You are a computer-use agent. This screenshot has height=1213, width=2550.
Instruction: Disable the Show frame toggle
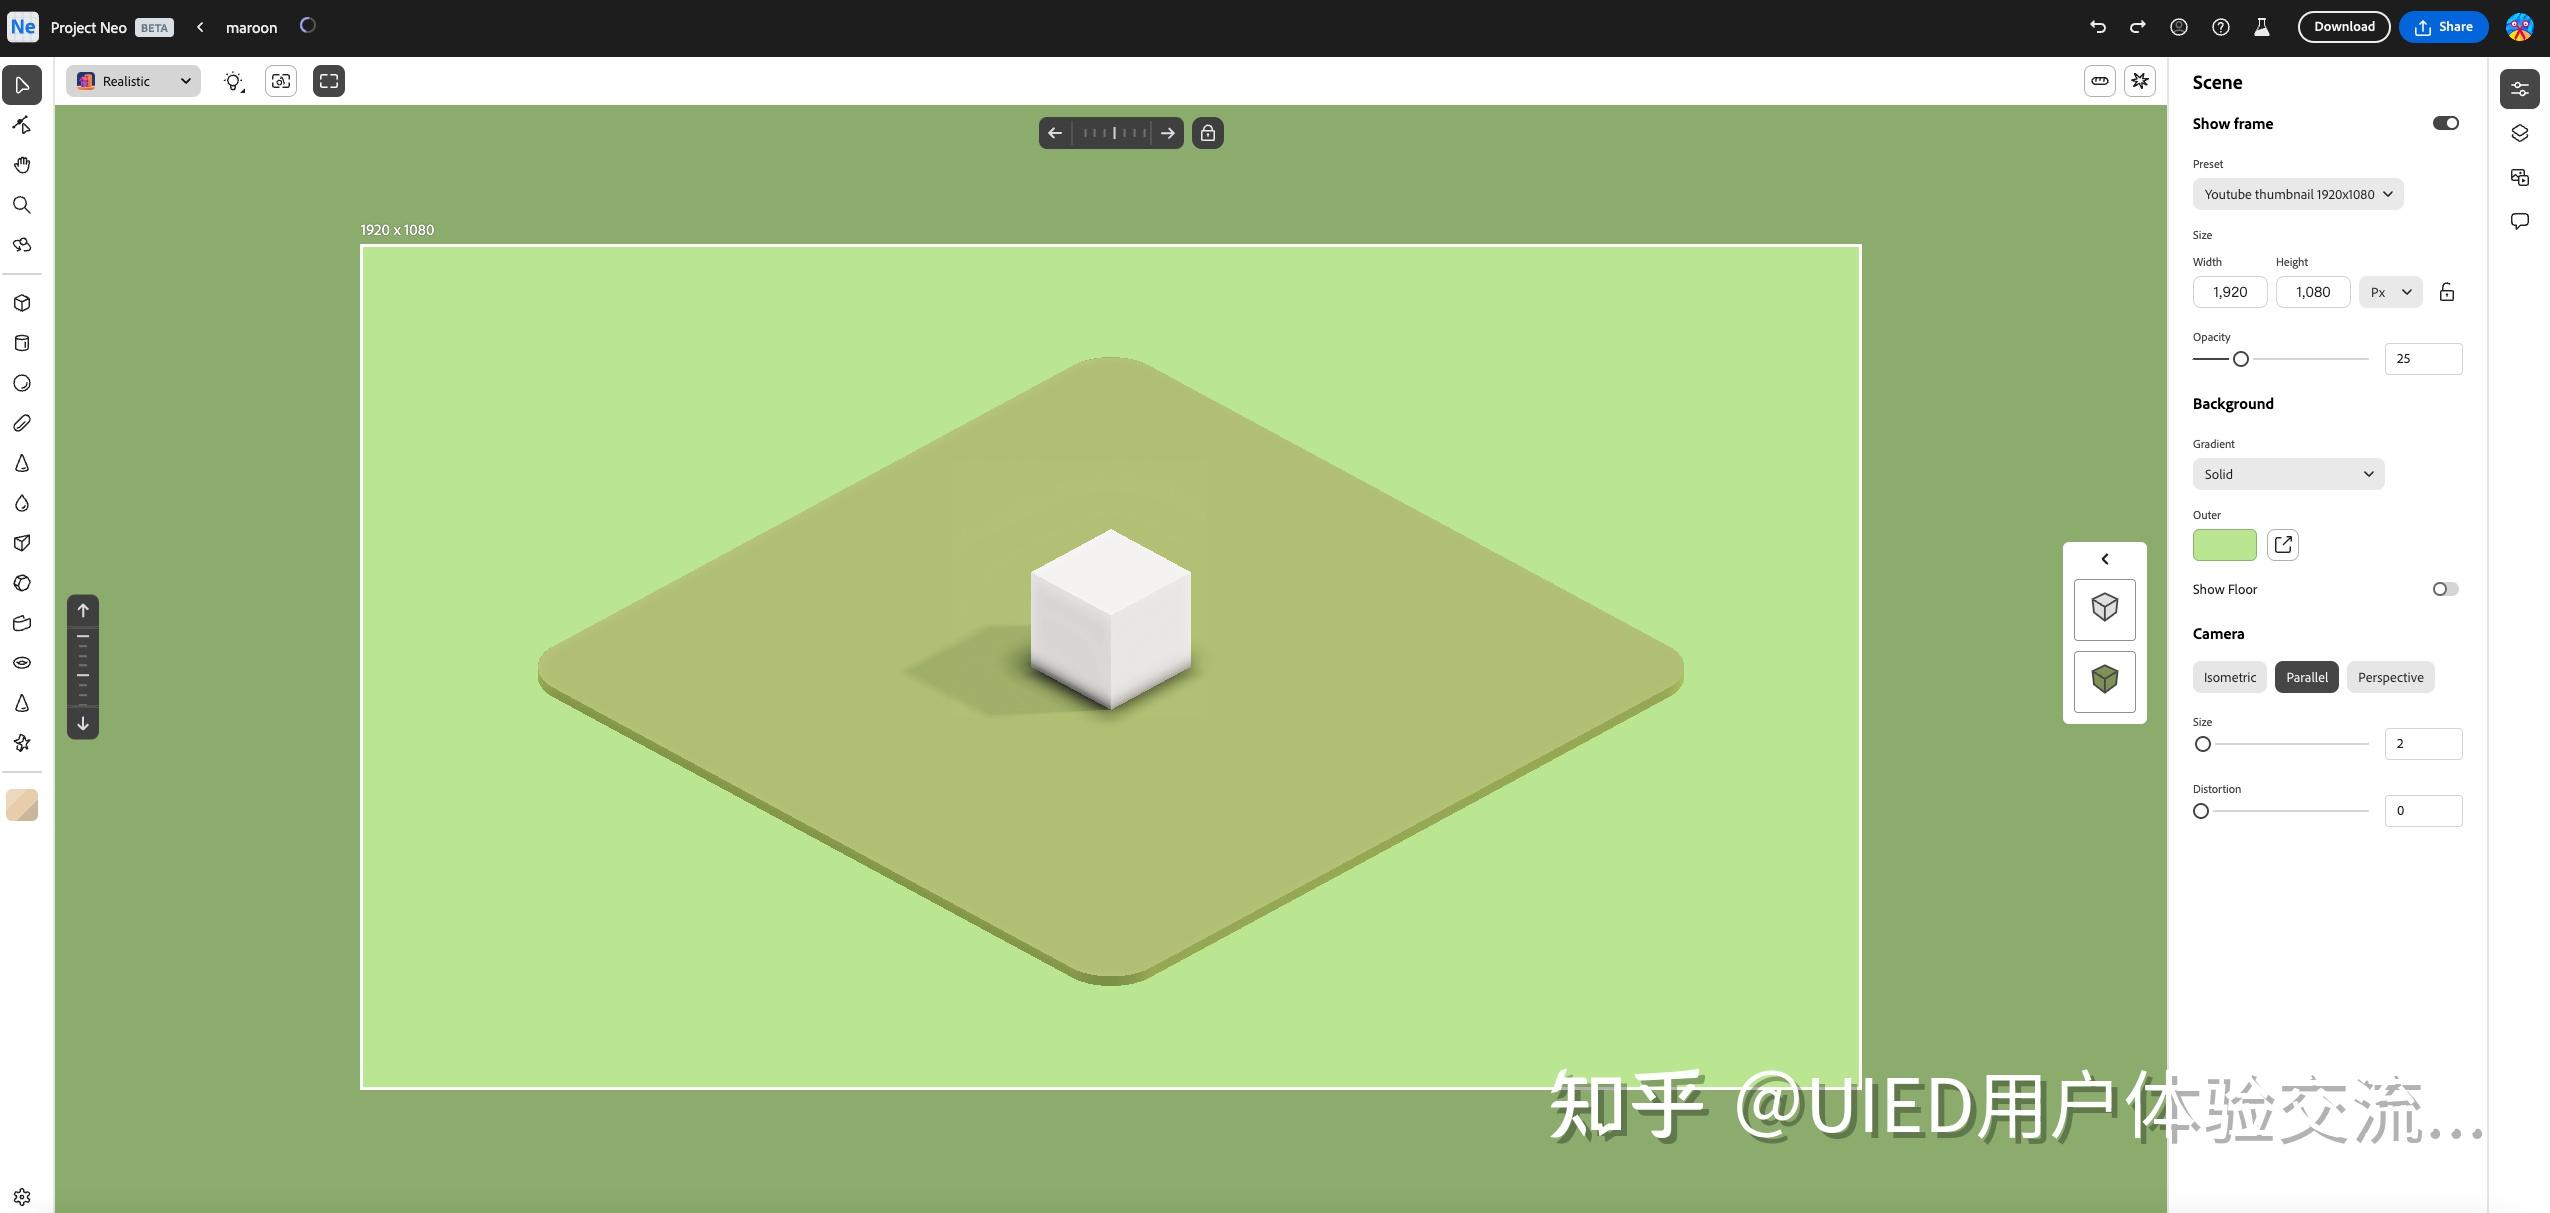point(2446,122)
